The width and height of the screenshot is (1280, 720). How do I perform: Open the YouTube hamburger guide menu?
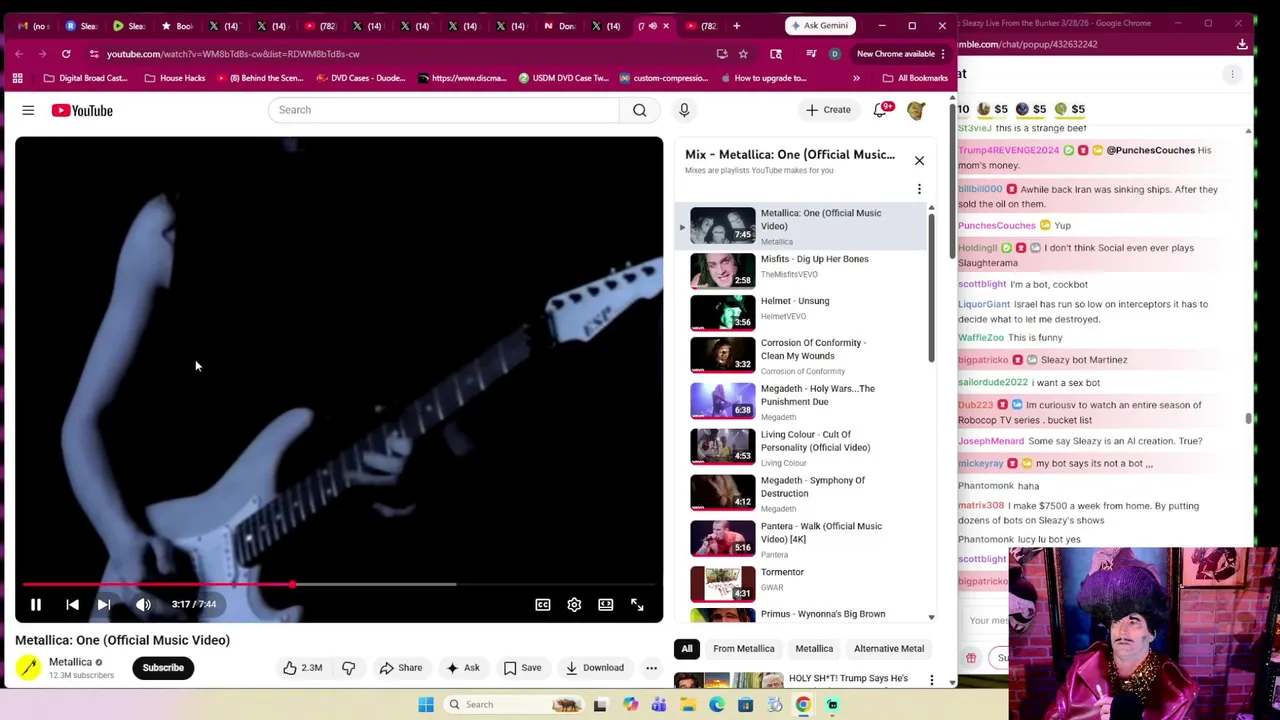pyautogui.click(x=28, y=110)
